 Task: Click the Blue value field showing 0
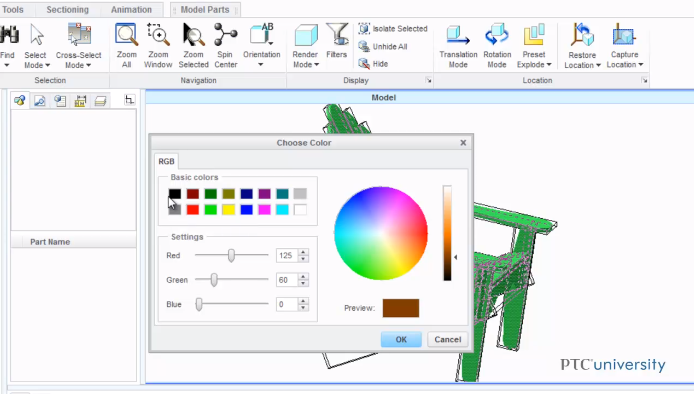click(287, 304)
